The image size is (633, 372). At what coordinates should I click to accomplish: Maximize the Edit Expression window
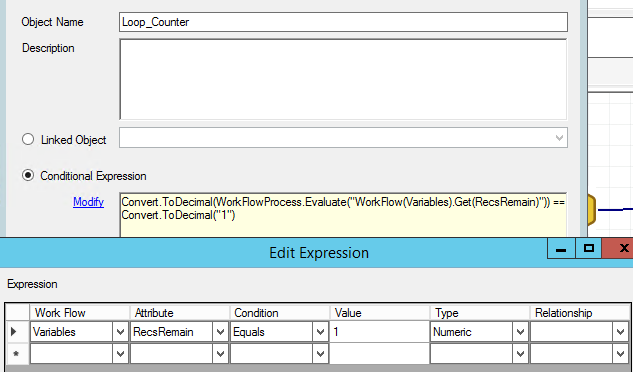588,248
